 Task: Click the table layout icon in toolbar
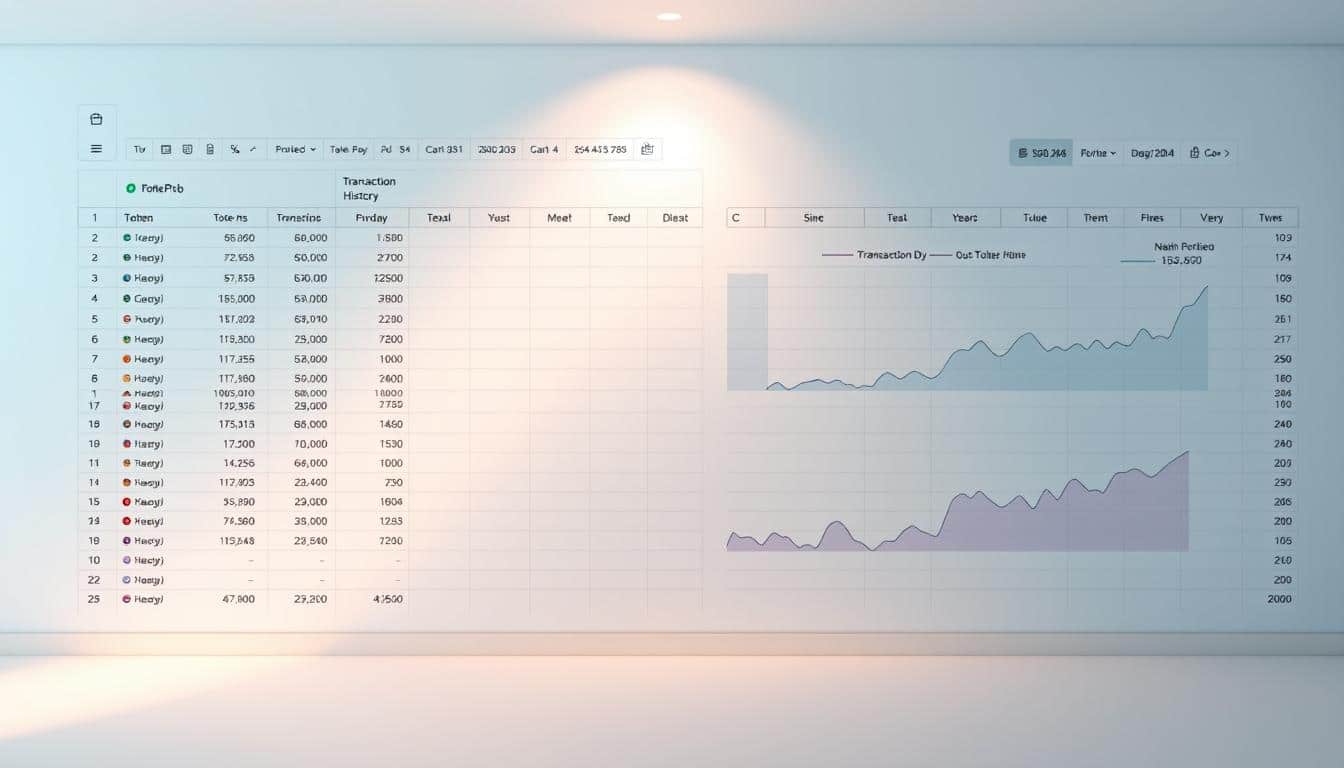point(166,149)
